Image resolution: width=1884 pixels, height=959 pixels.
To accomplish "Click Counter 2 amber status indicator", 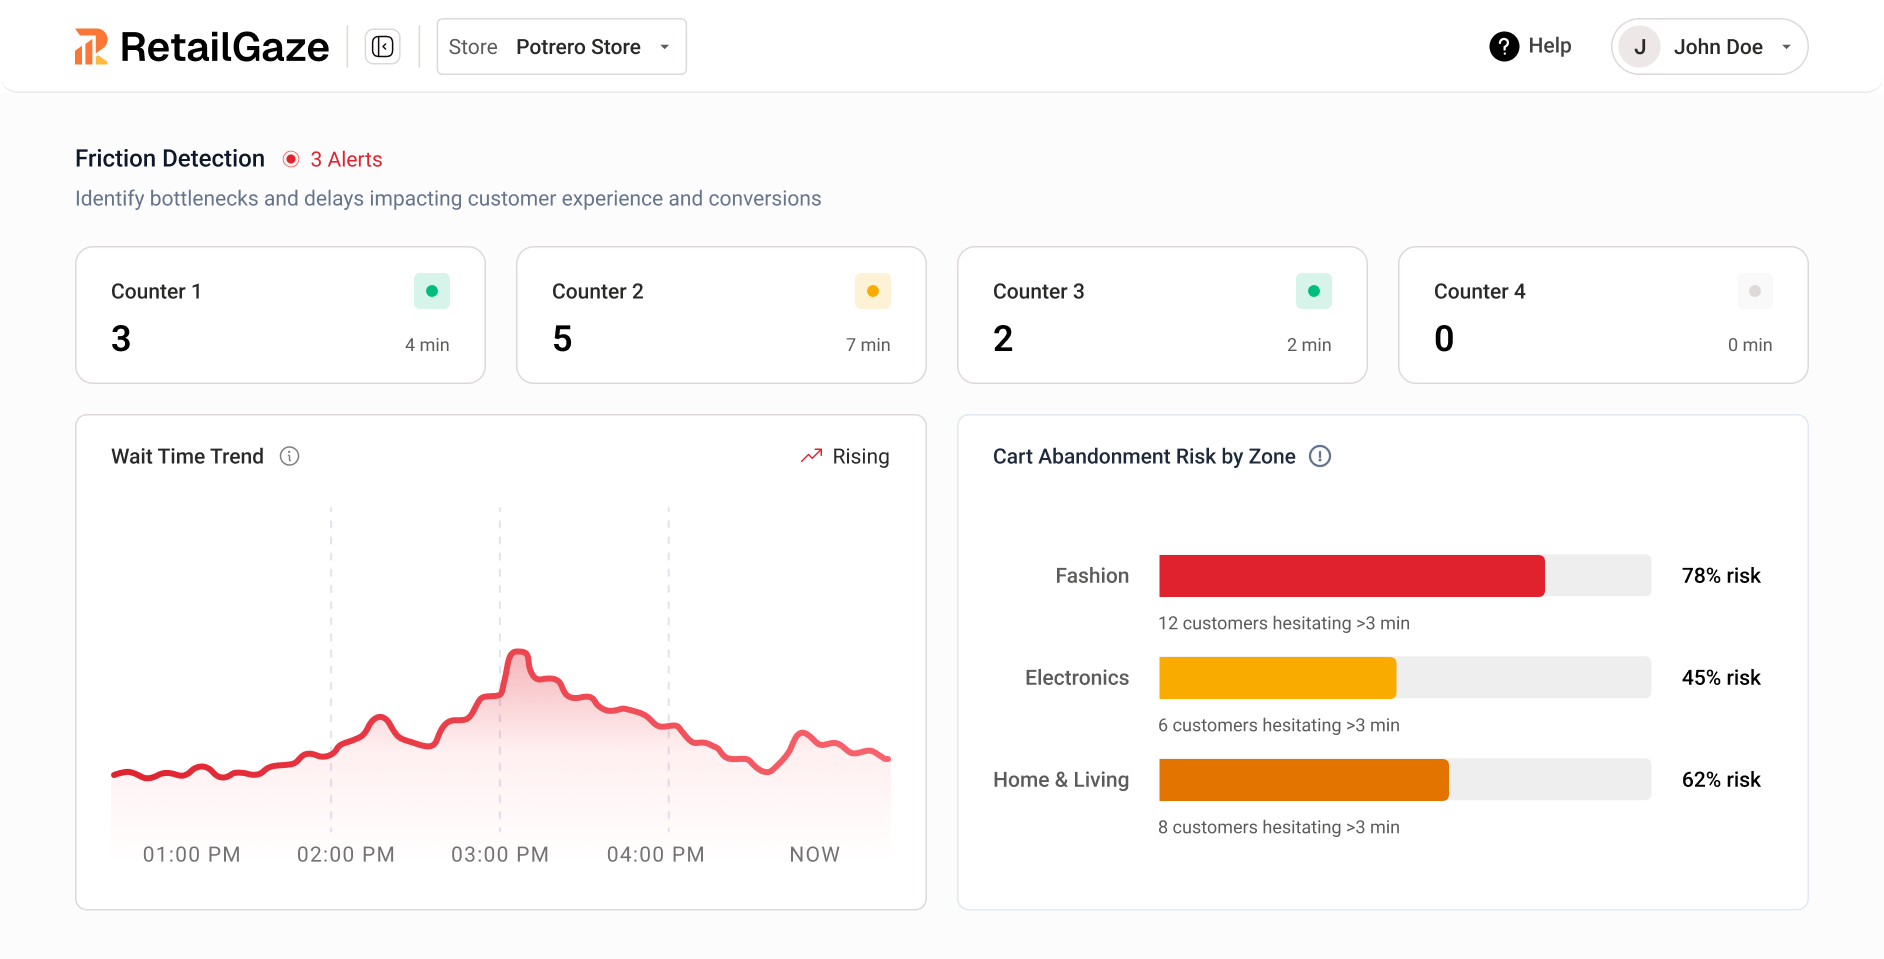I will pyautogui.click(x=873, y=291).
